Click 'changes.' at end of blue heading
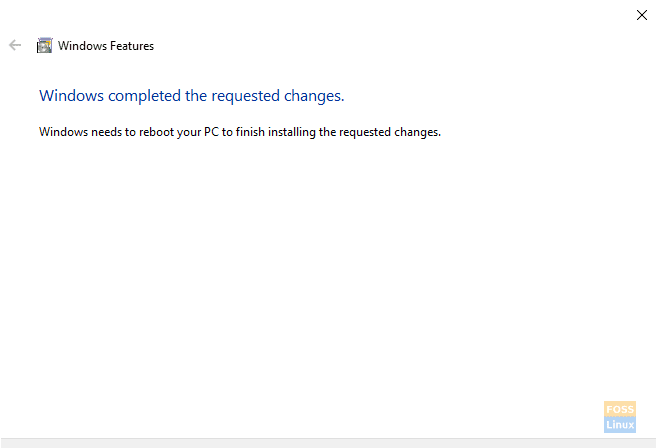The width and height of the screenshot is (656, 448). (314, 96)
